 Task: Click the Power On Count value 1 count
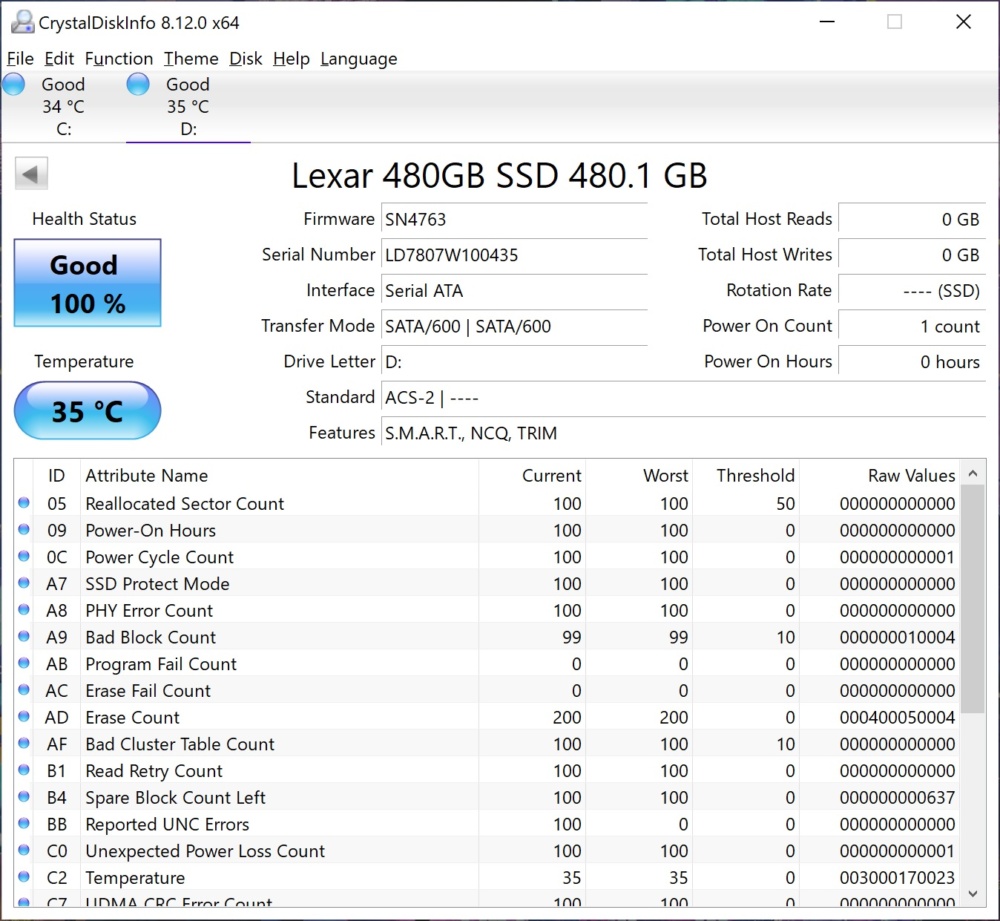point(912,327)
